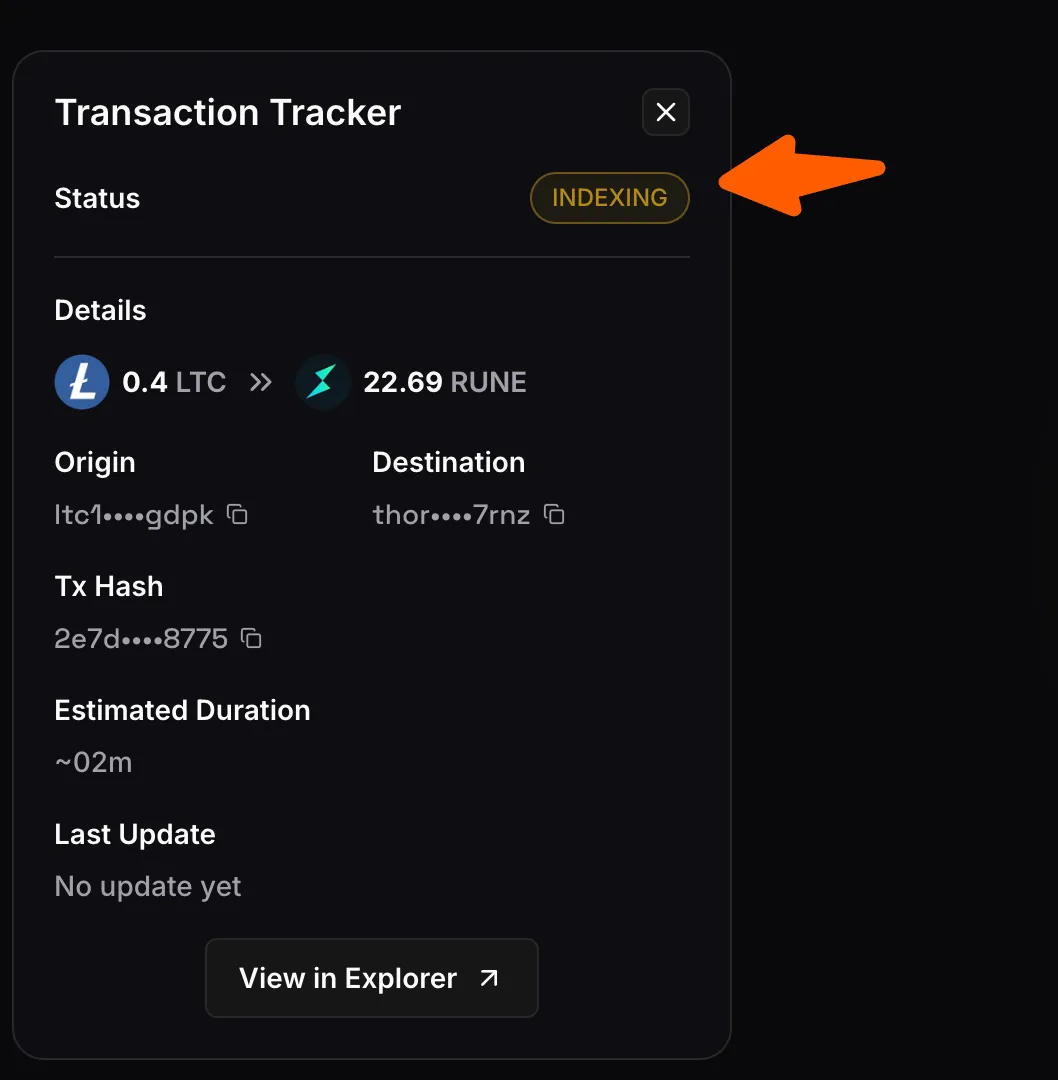Open View in Explorer button
Screen dimensions: 1058x1080
point(372,978)
